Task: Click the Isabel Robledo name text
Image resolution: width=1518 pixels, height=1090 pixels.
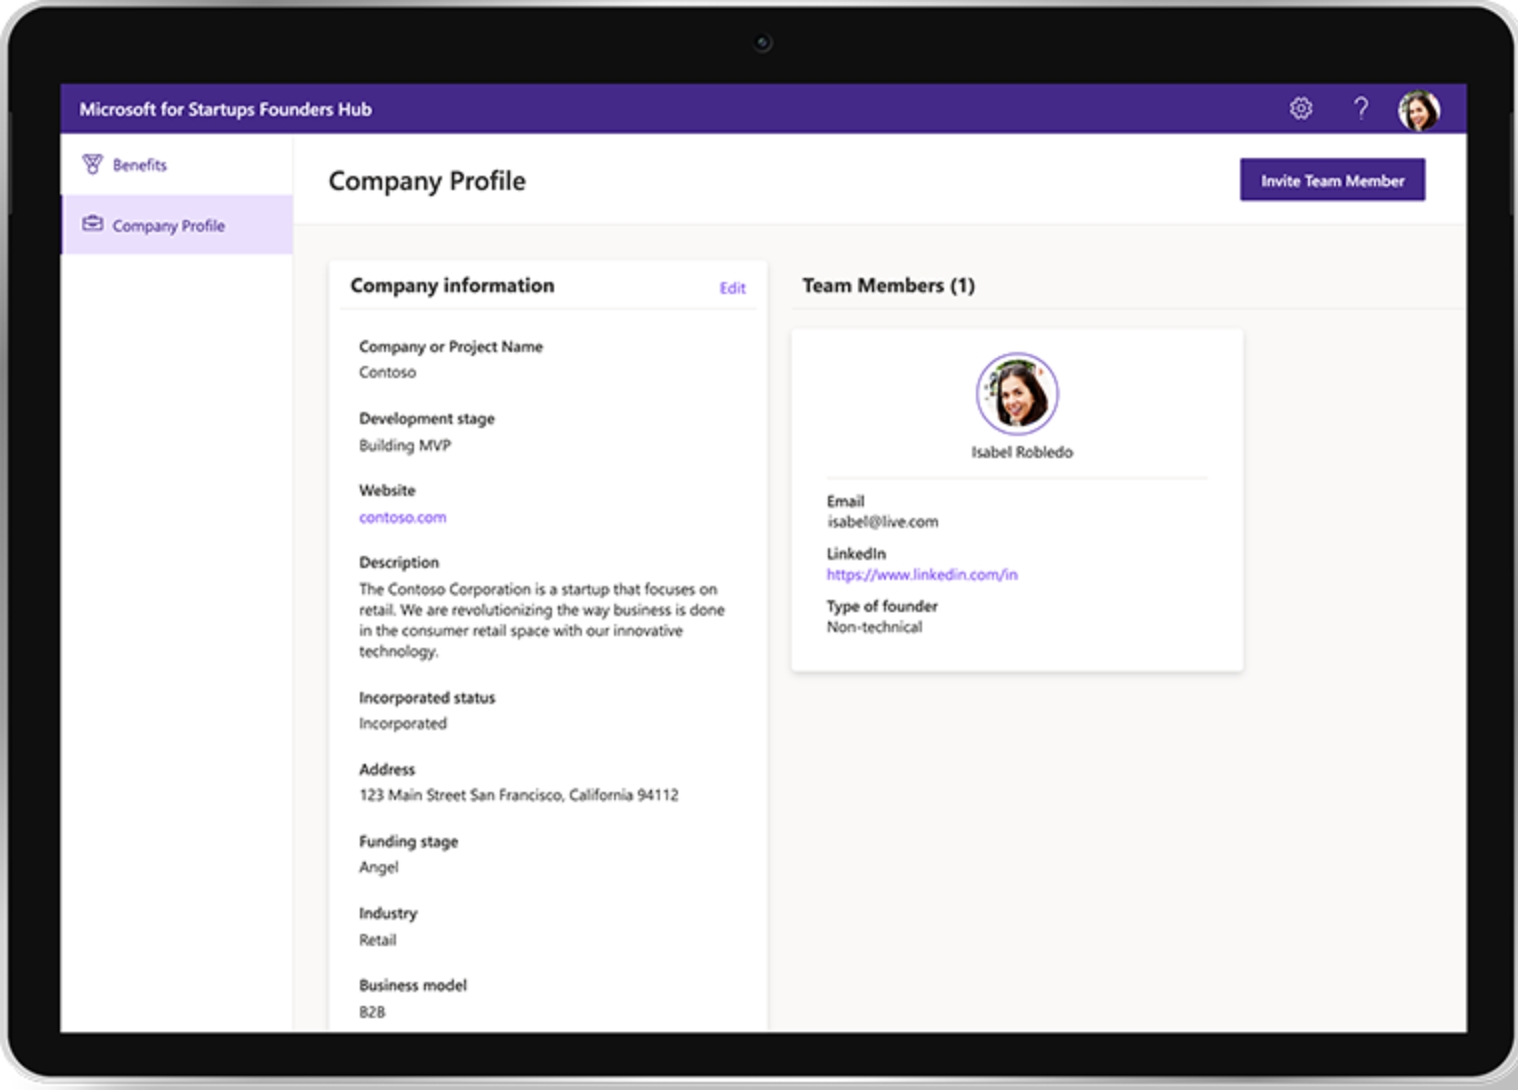Action: [x=1021, y=452]
